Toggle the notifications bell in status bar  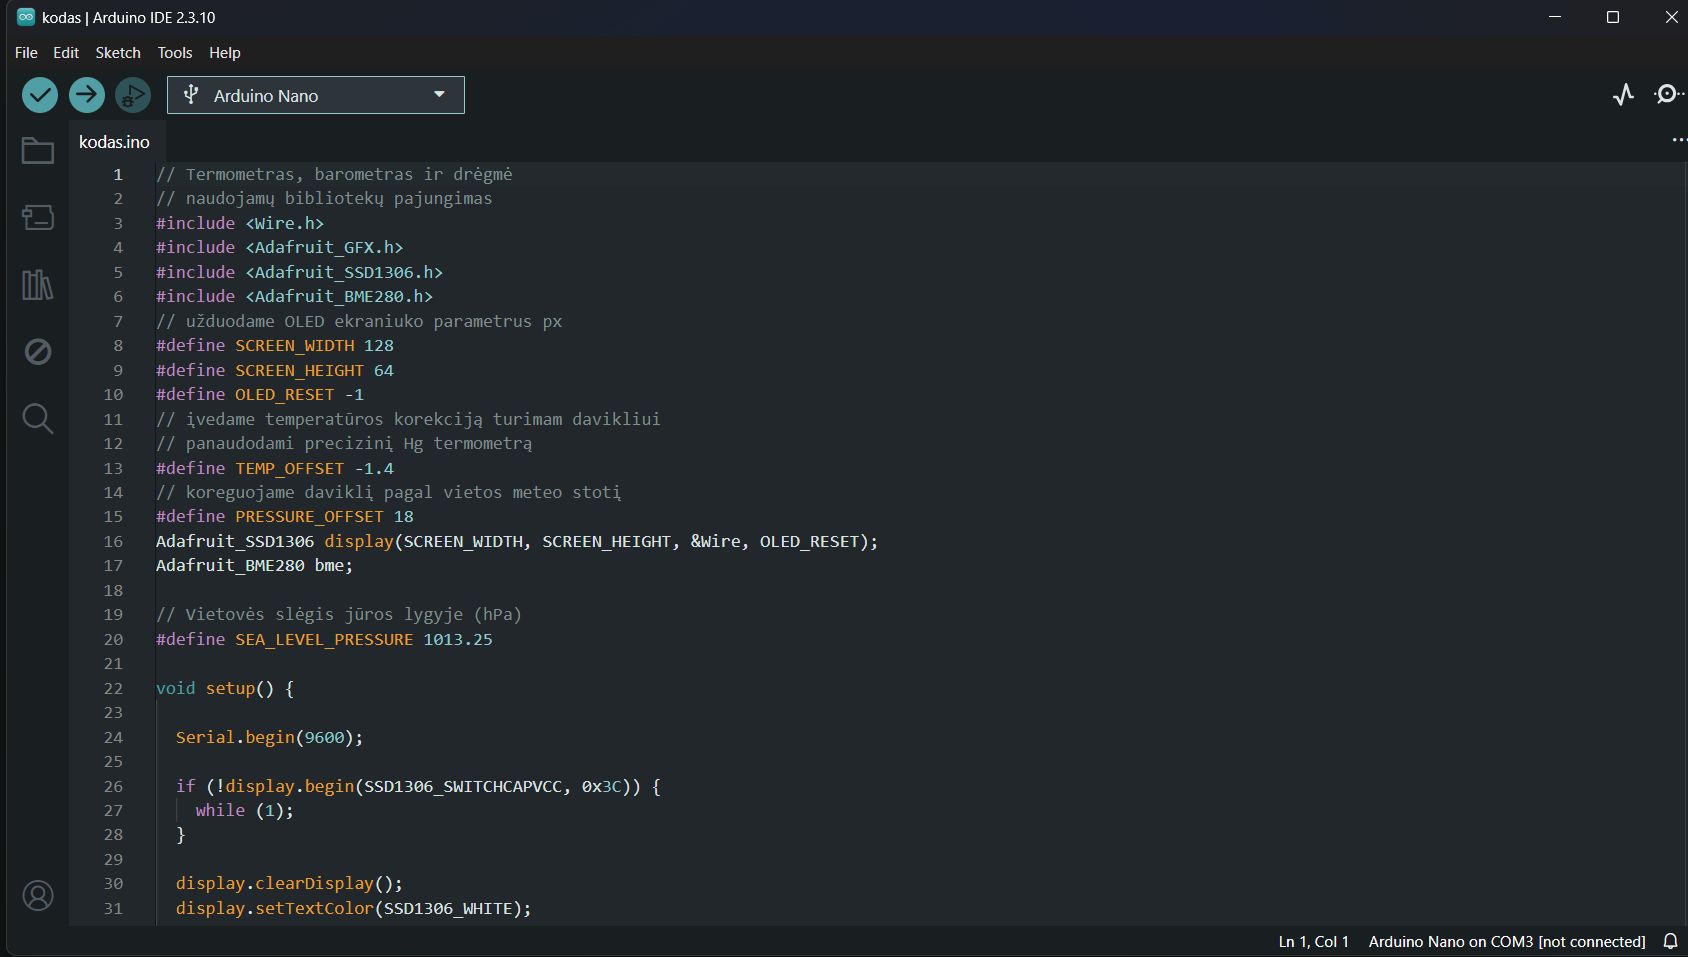[x=1670, y=941]
